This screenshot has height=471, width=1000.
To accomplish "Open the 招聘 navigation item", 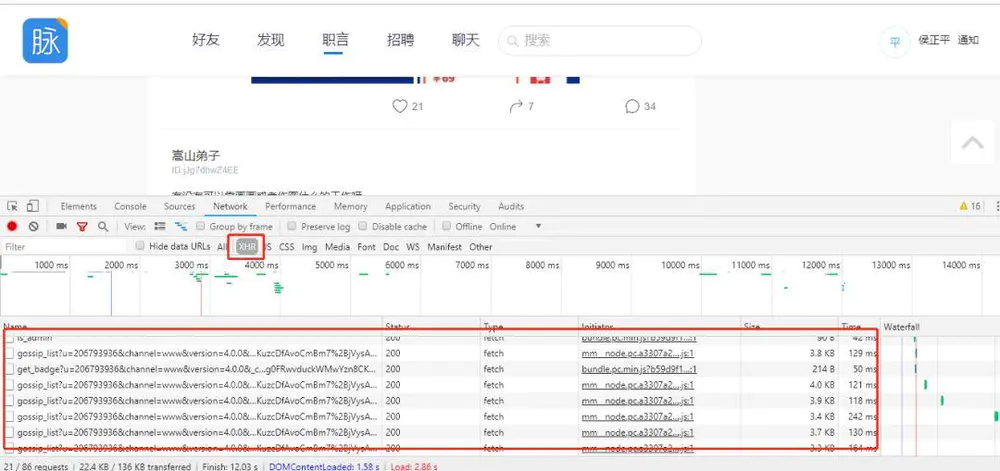I will (401, 40).
